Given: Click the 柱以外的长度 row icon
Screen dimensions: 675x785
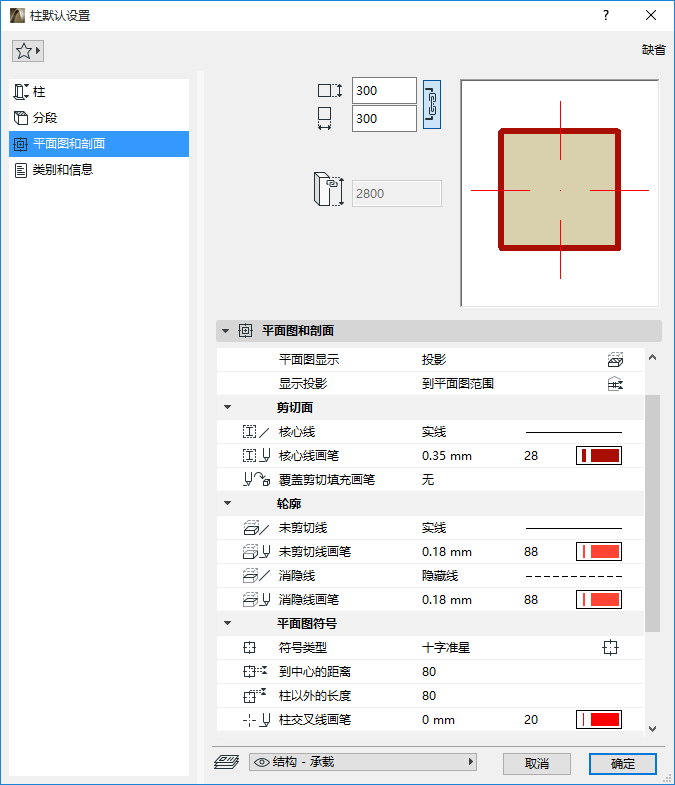Looking at the screenshot, I should 255,695.
